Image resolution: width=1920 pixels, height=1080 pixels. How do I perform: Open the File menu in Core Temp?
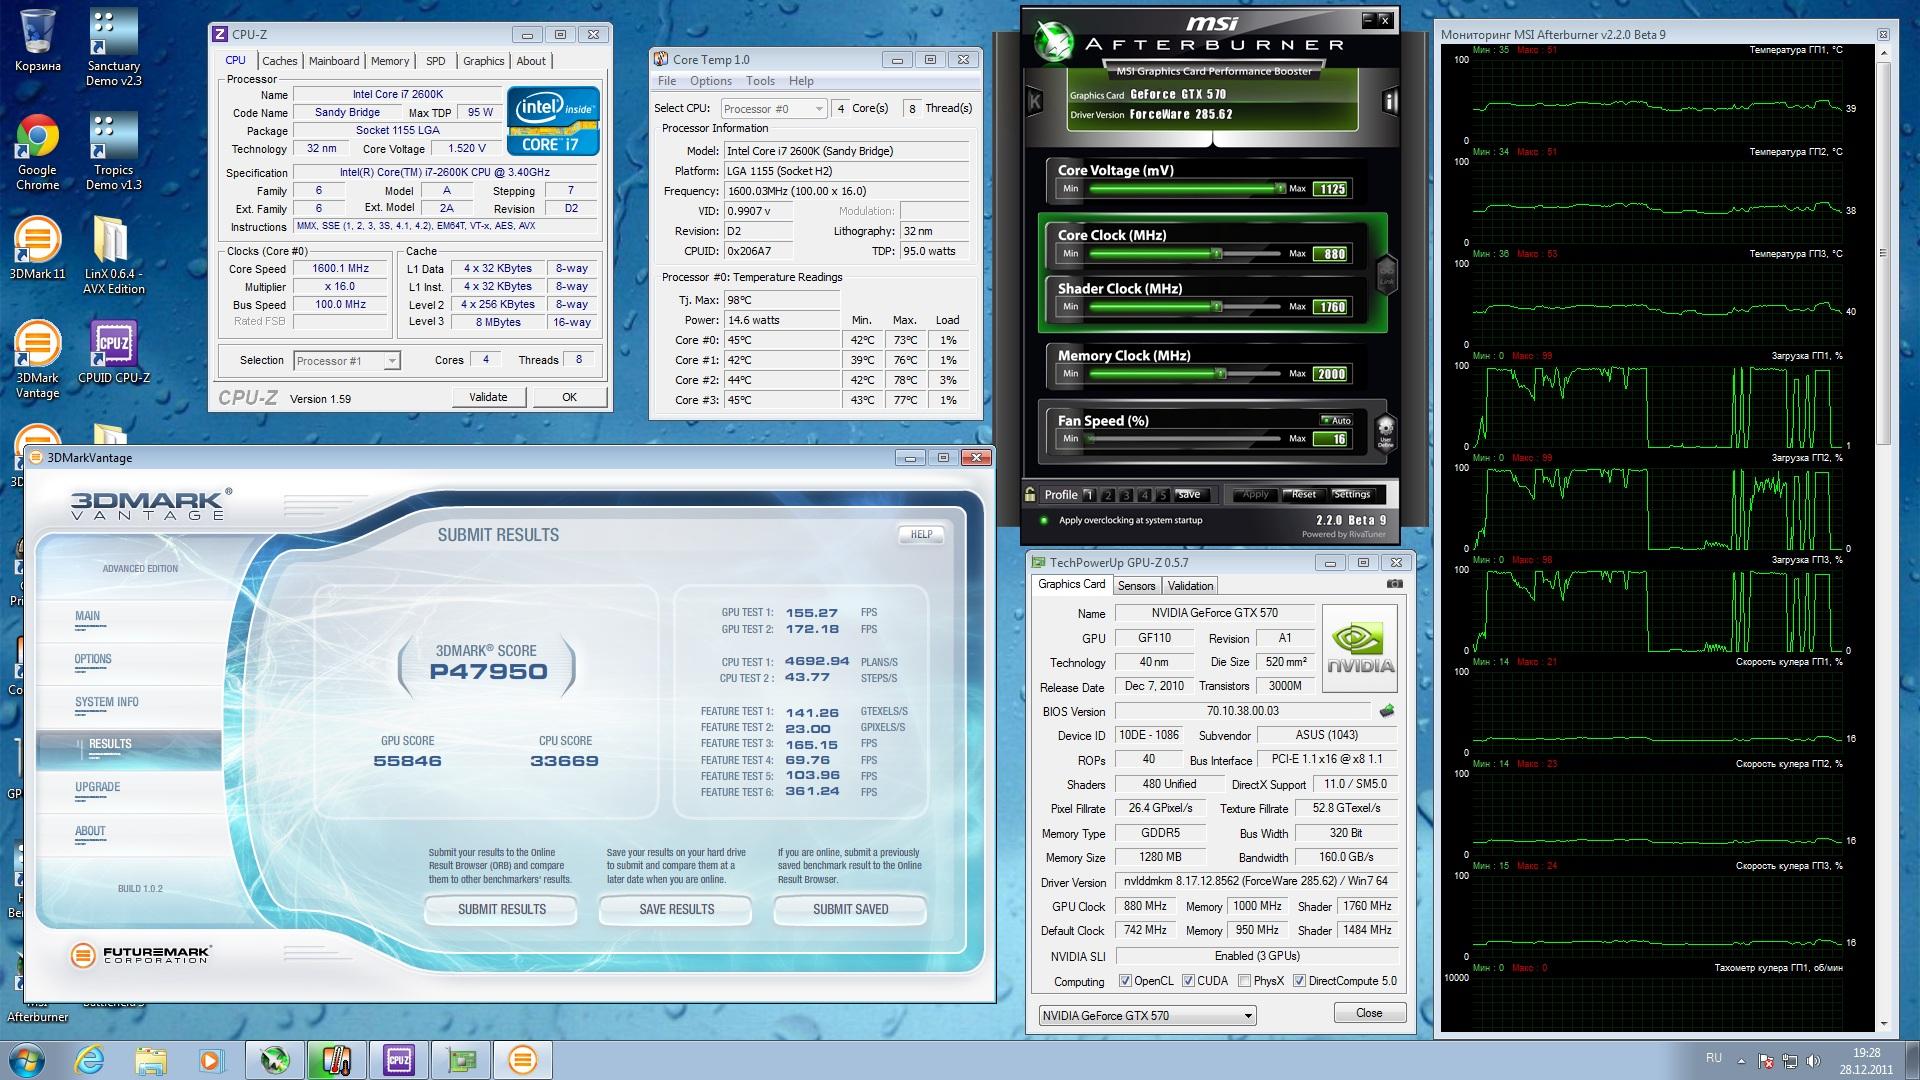point(667,81)
